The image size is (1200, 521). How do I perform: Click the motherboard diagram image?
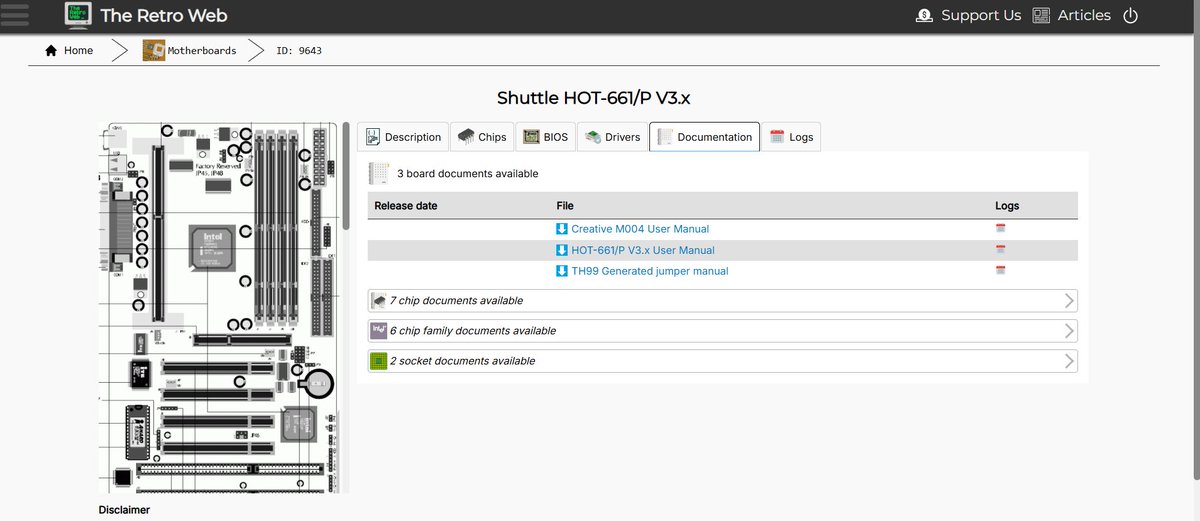click(219, 307)
